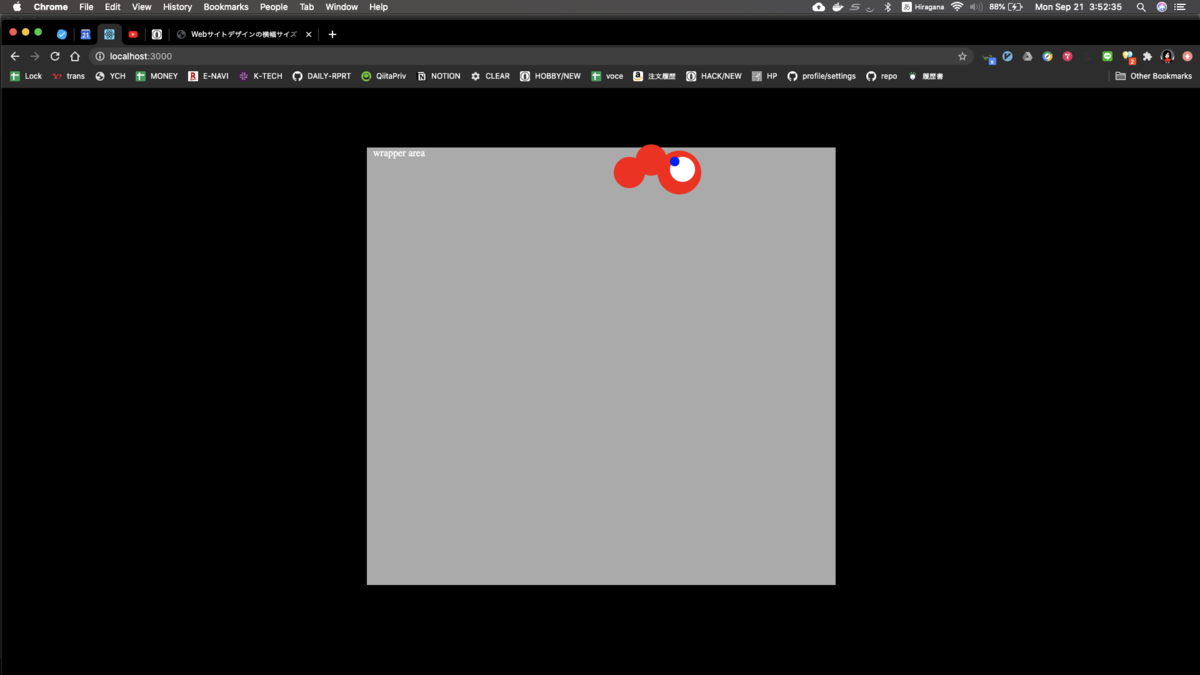Open the MONEY bookmark
Viewport: 1200px width, 675px height.
pos(157,76)
